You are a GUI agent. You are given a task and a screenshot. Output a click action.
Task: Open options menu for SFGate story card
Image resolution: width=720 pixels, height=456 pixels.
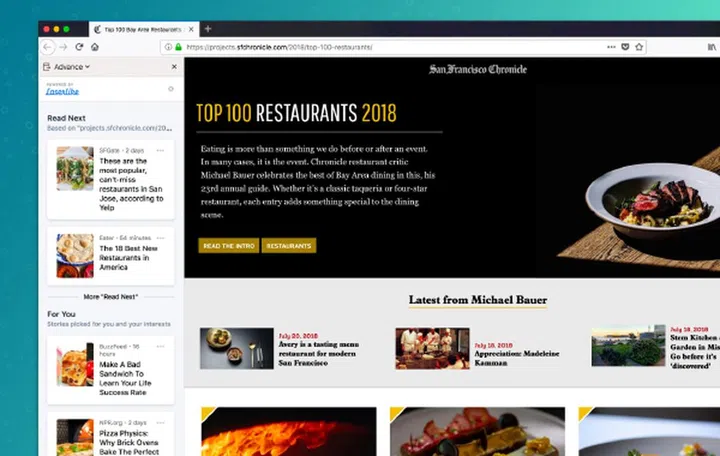(x=160, y=151)
